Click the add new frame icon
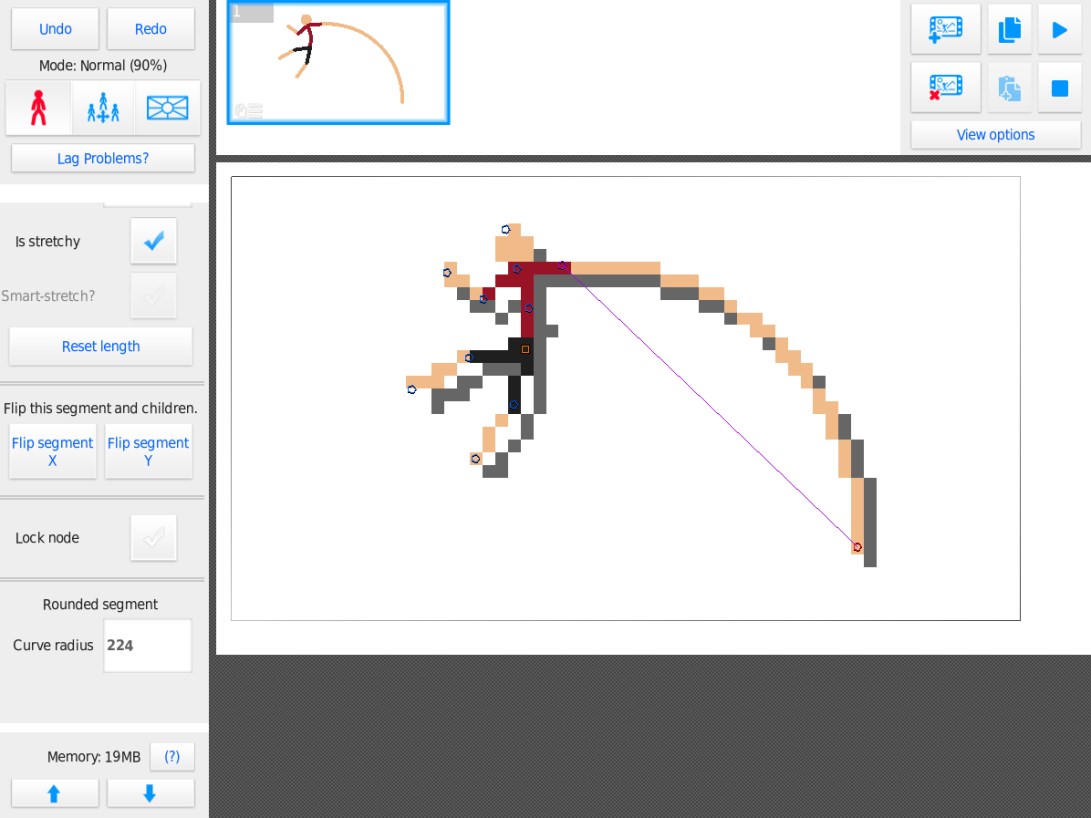The image size is (1091, 818). click(x=946, y=29)
